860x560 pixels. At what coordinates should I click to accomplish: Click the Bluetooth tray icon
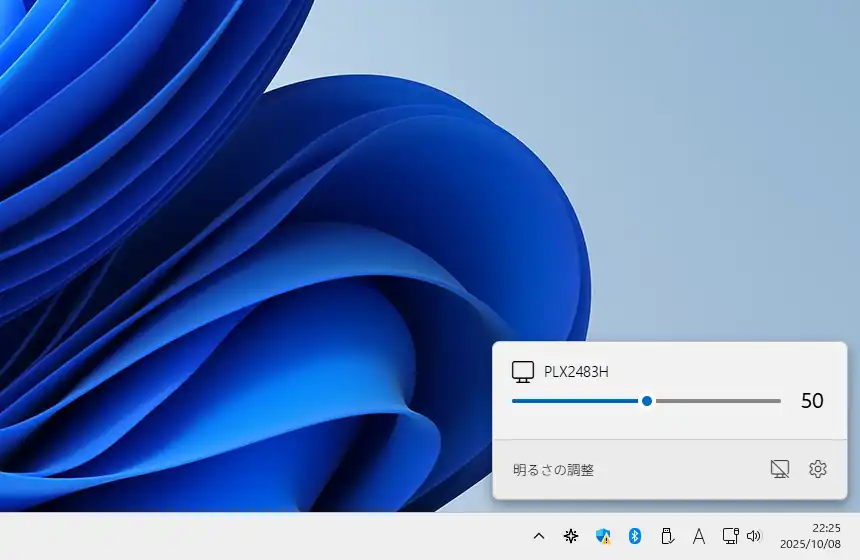pyautogui.click(x=634, y=536)
